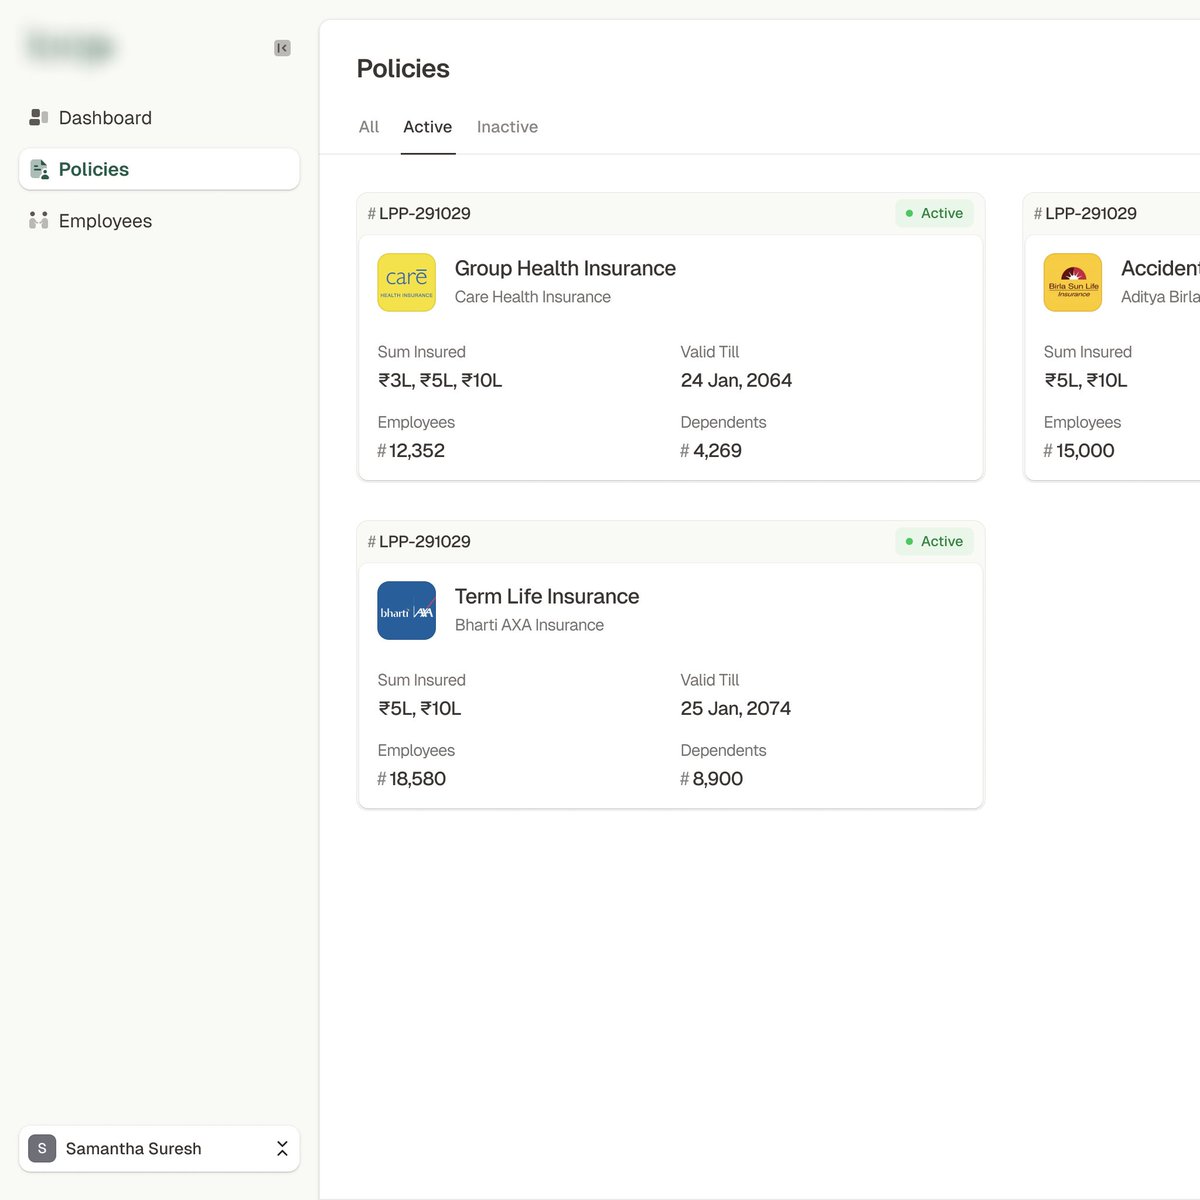The height and width of the screenshot is (1200, 1200).
Task: Click the S avatar for Samantha Suresh
Action: click(x=42, y=1148)
